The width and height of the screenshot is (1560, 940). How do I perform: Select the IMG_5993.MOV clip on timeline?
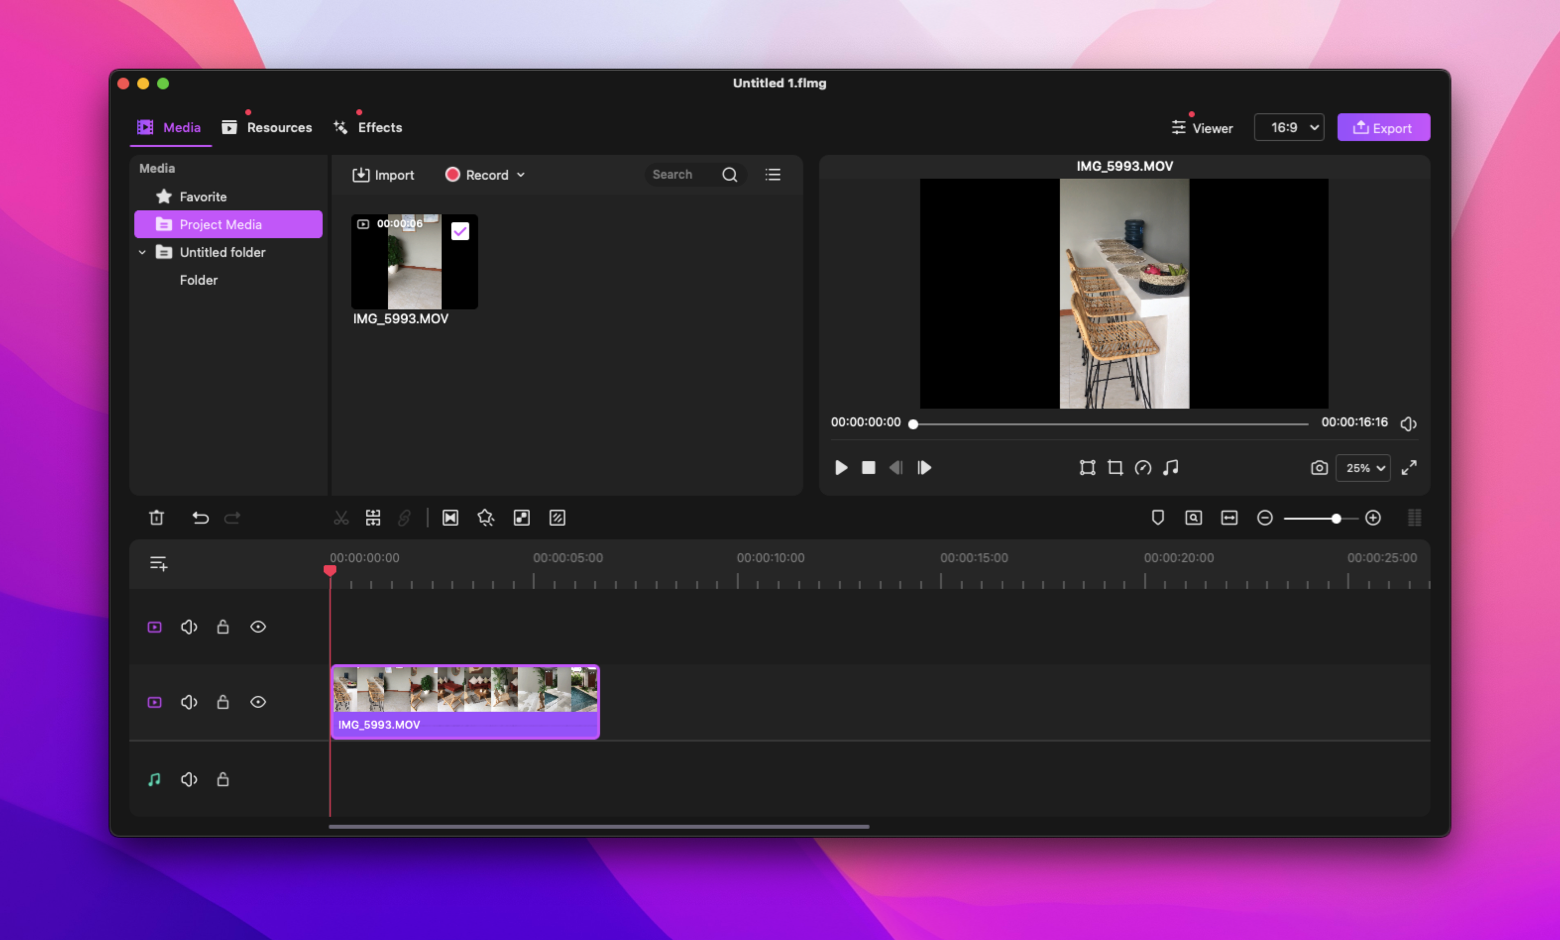point(465,702)
